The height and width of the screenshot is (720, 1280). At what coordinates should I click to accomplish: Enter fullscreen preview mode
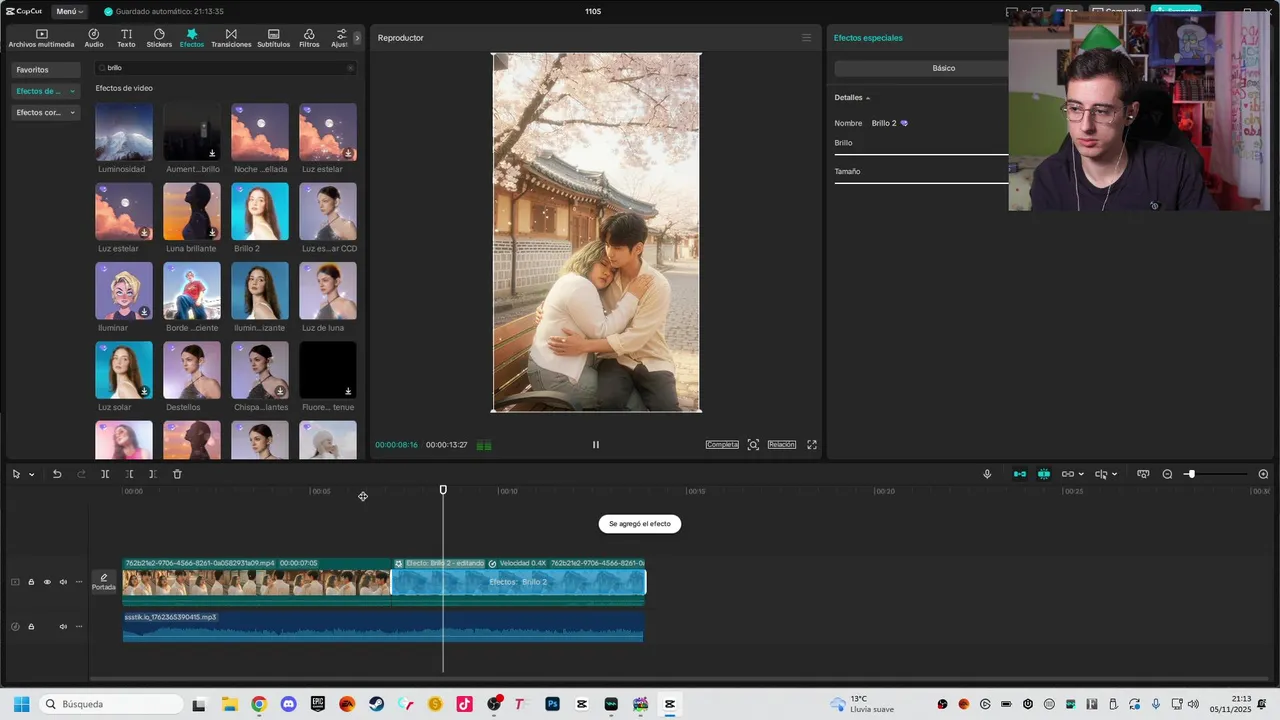pos(812,445)
